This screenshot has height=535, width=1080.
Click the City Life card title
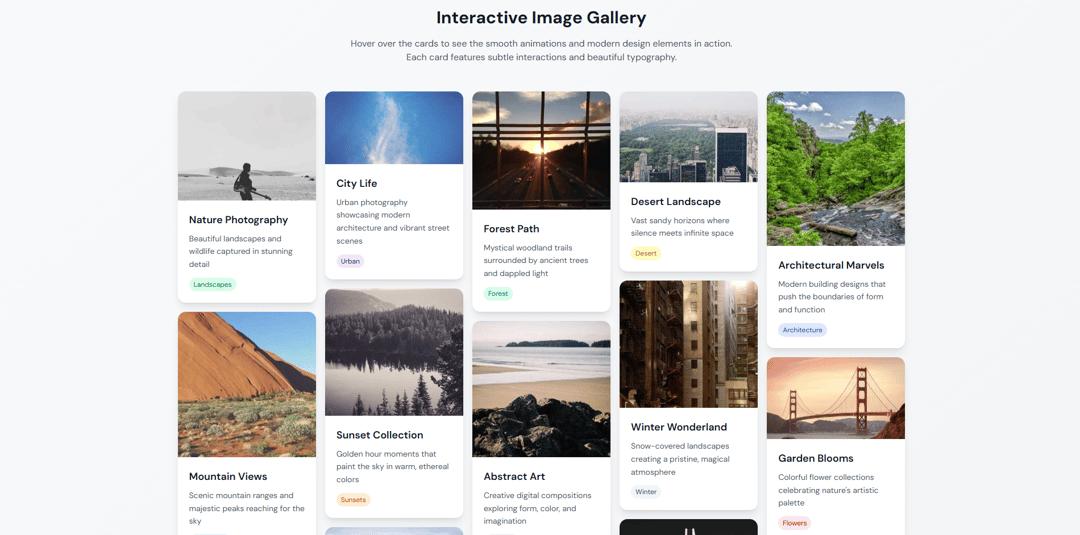(x=357, y=183)
